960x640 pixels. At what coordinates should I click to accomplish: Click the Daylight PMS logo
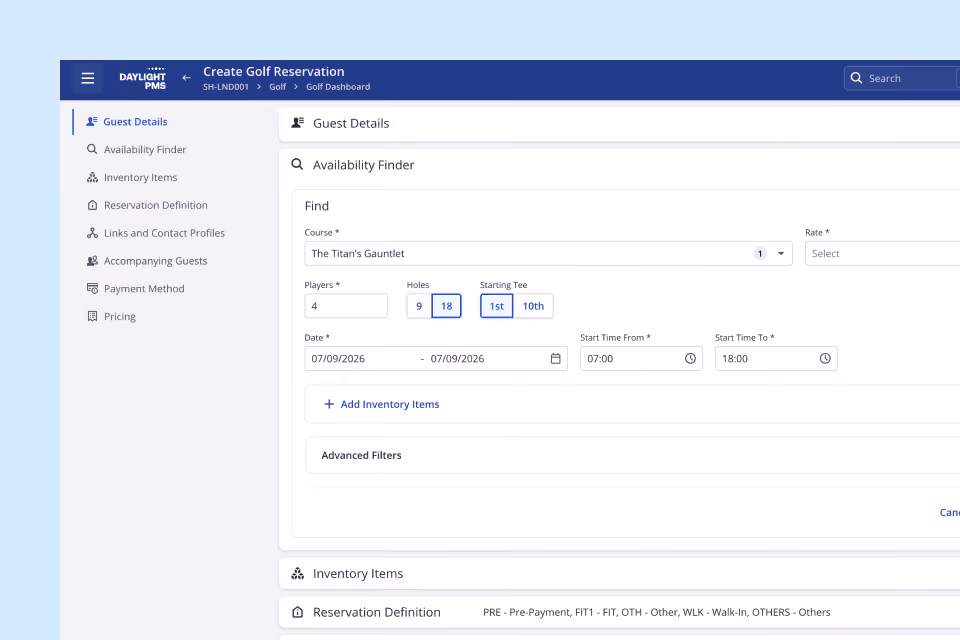click(142, 78)
